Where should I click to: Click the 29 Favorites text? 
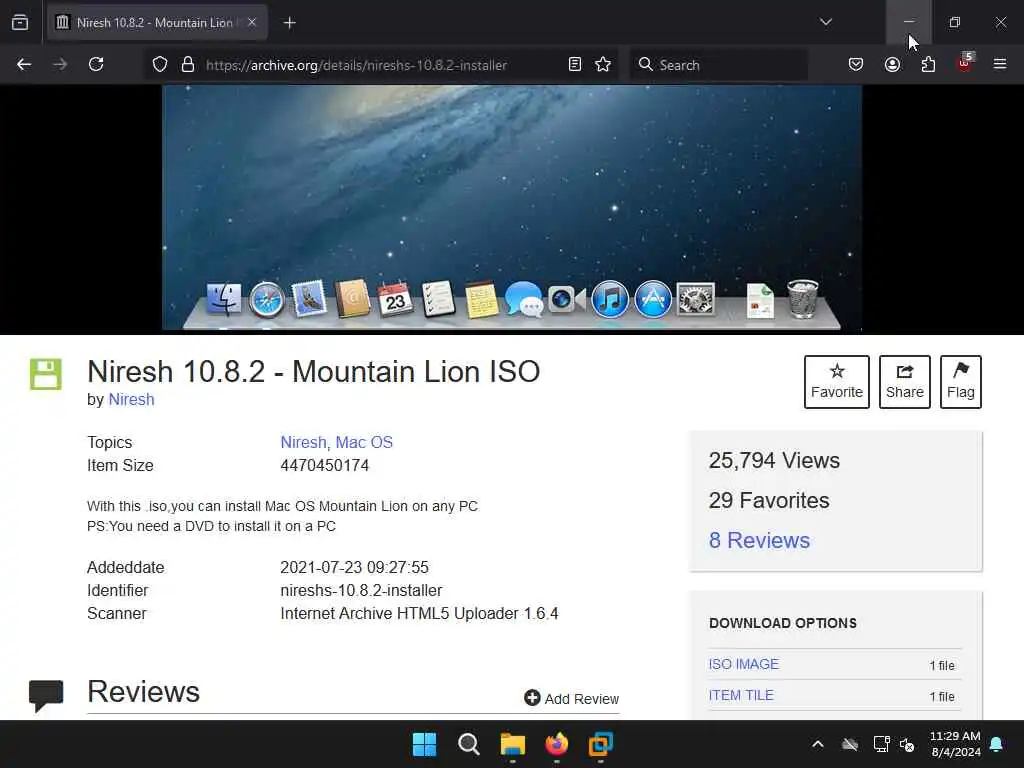pos(769,500)
